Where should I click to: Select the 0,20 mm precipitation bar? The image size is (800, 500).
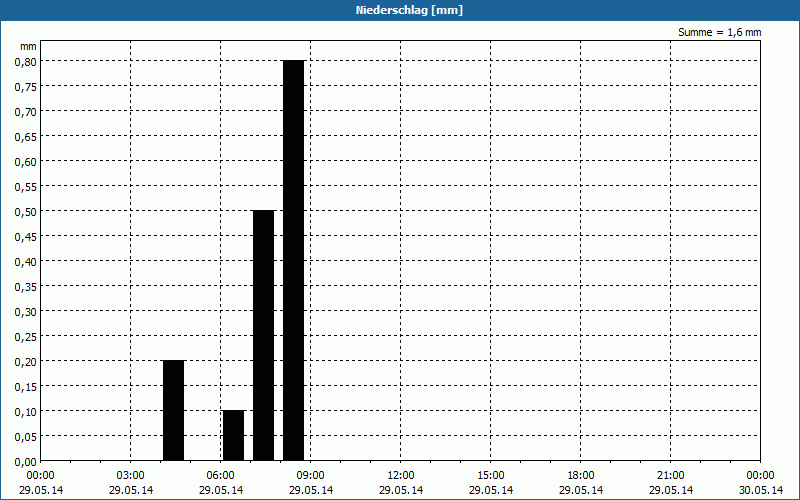click(173, 410)
